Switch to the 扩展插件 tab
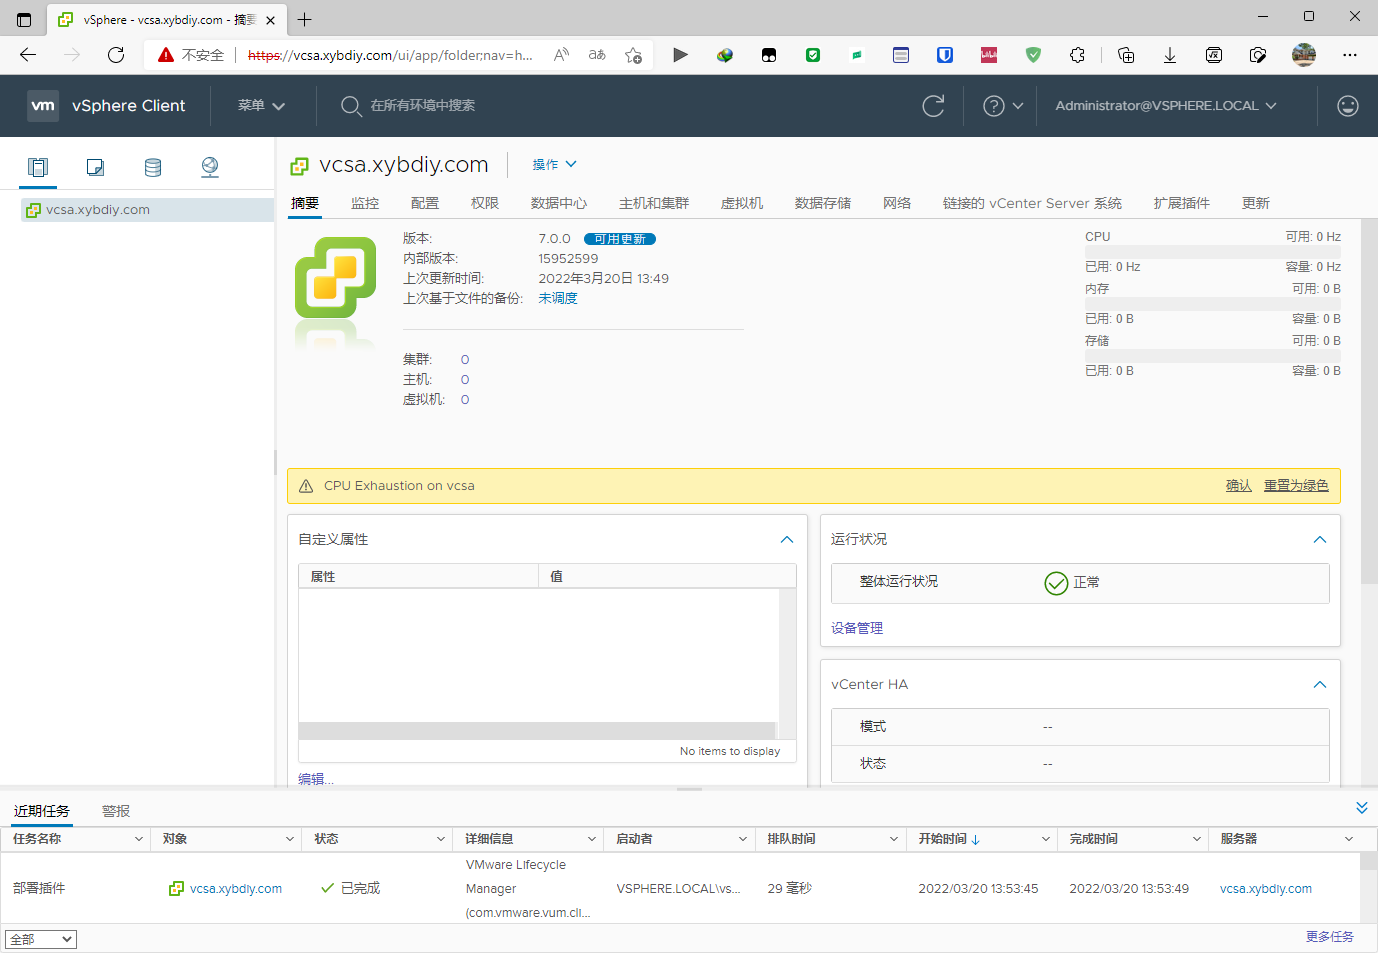This screenshot has width=1378, height=953. pyautogui.click(x=1182, y=203)
